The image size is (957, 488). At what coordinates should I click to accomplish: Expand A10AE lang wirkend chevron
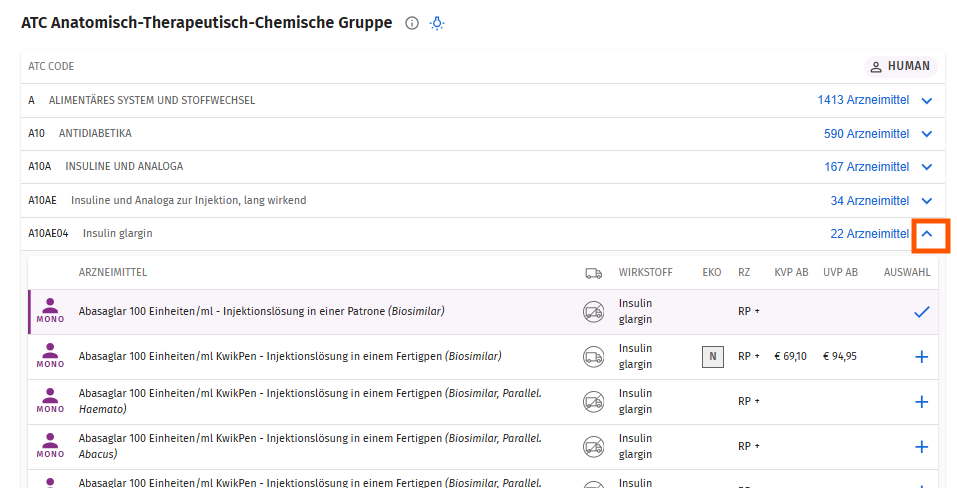coord(926,201)
